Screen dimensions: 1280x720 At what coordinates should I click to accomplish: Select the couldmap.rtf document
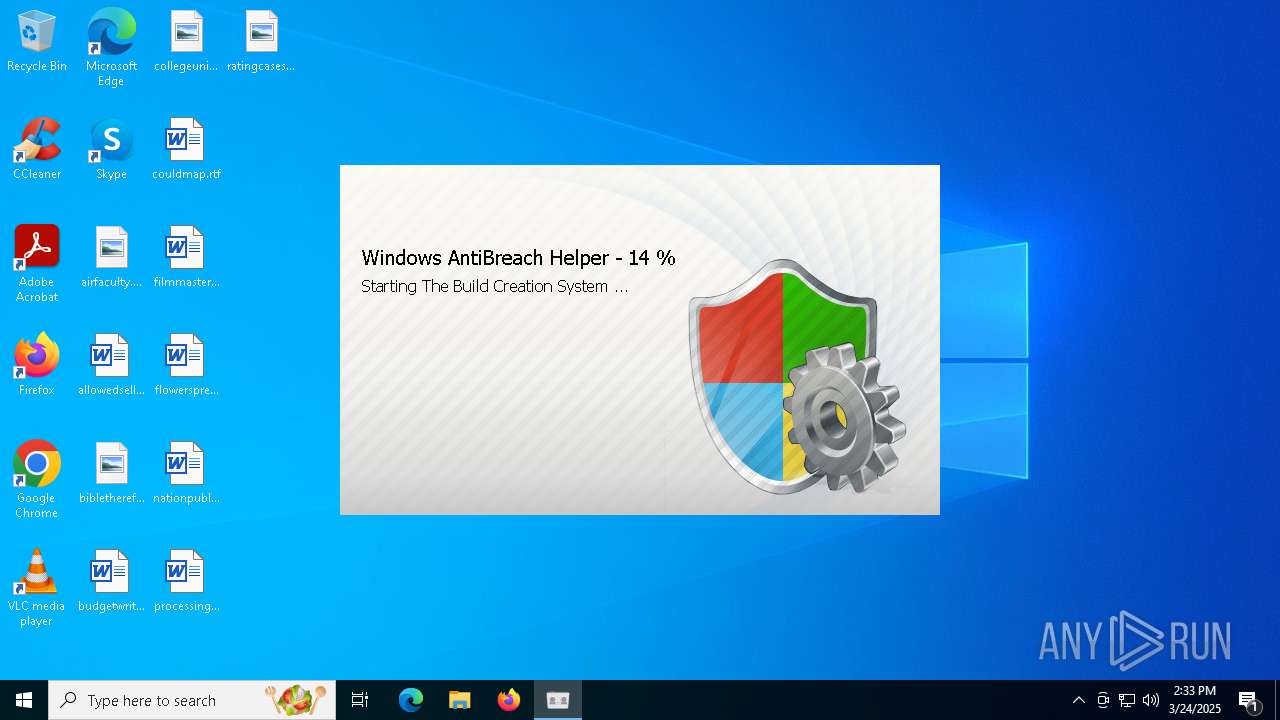[x=186, y=150]
